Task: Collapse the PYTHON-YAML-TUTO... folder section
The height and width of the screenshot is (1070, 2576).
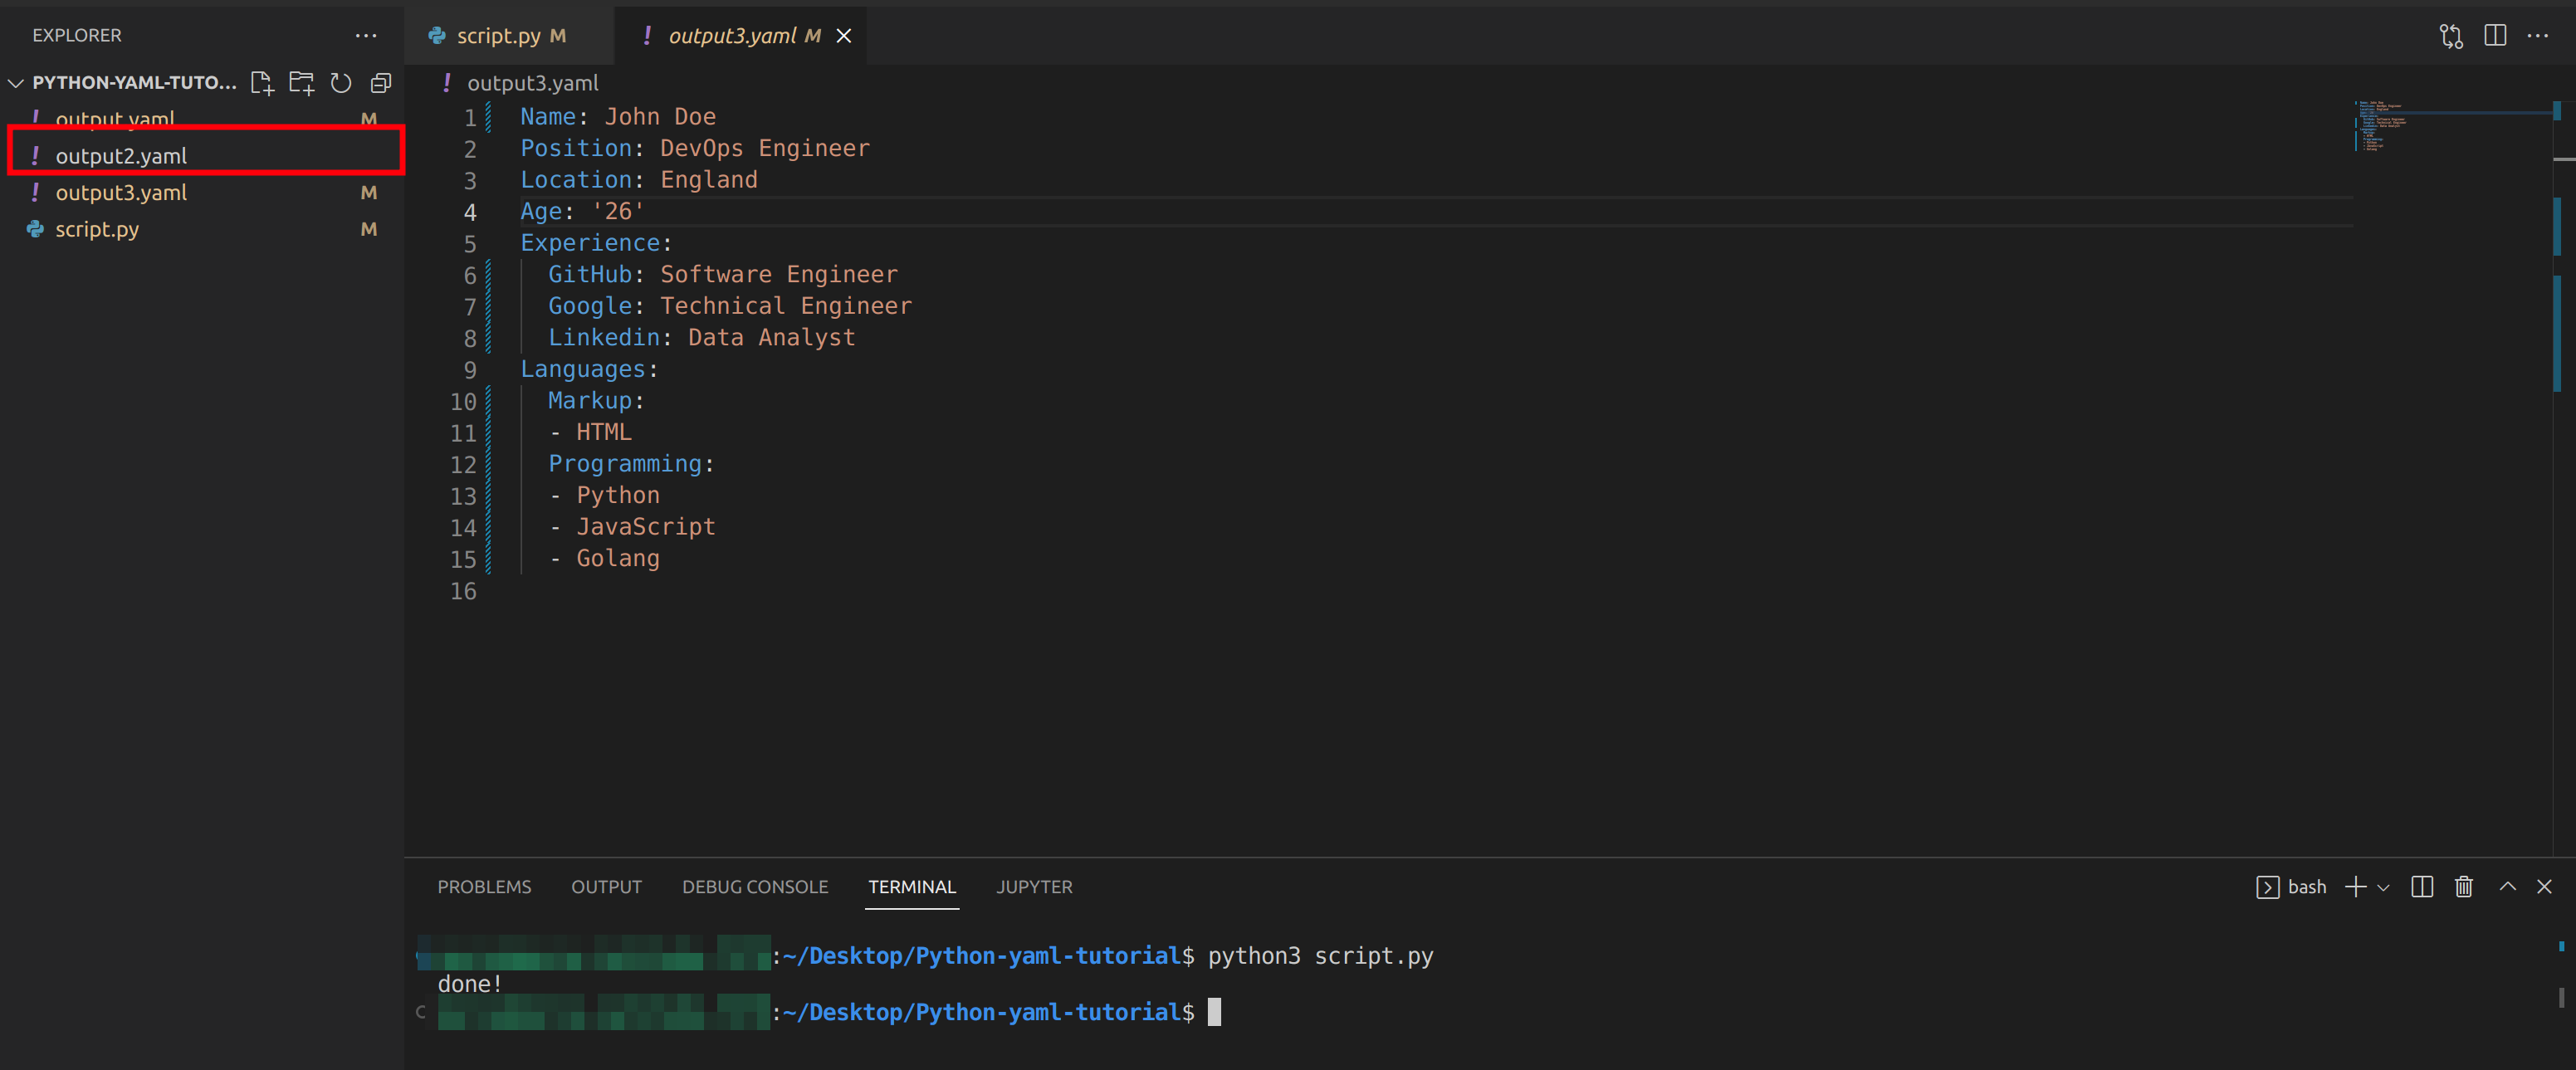Action: [x=16, y=83]
